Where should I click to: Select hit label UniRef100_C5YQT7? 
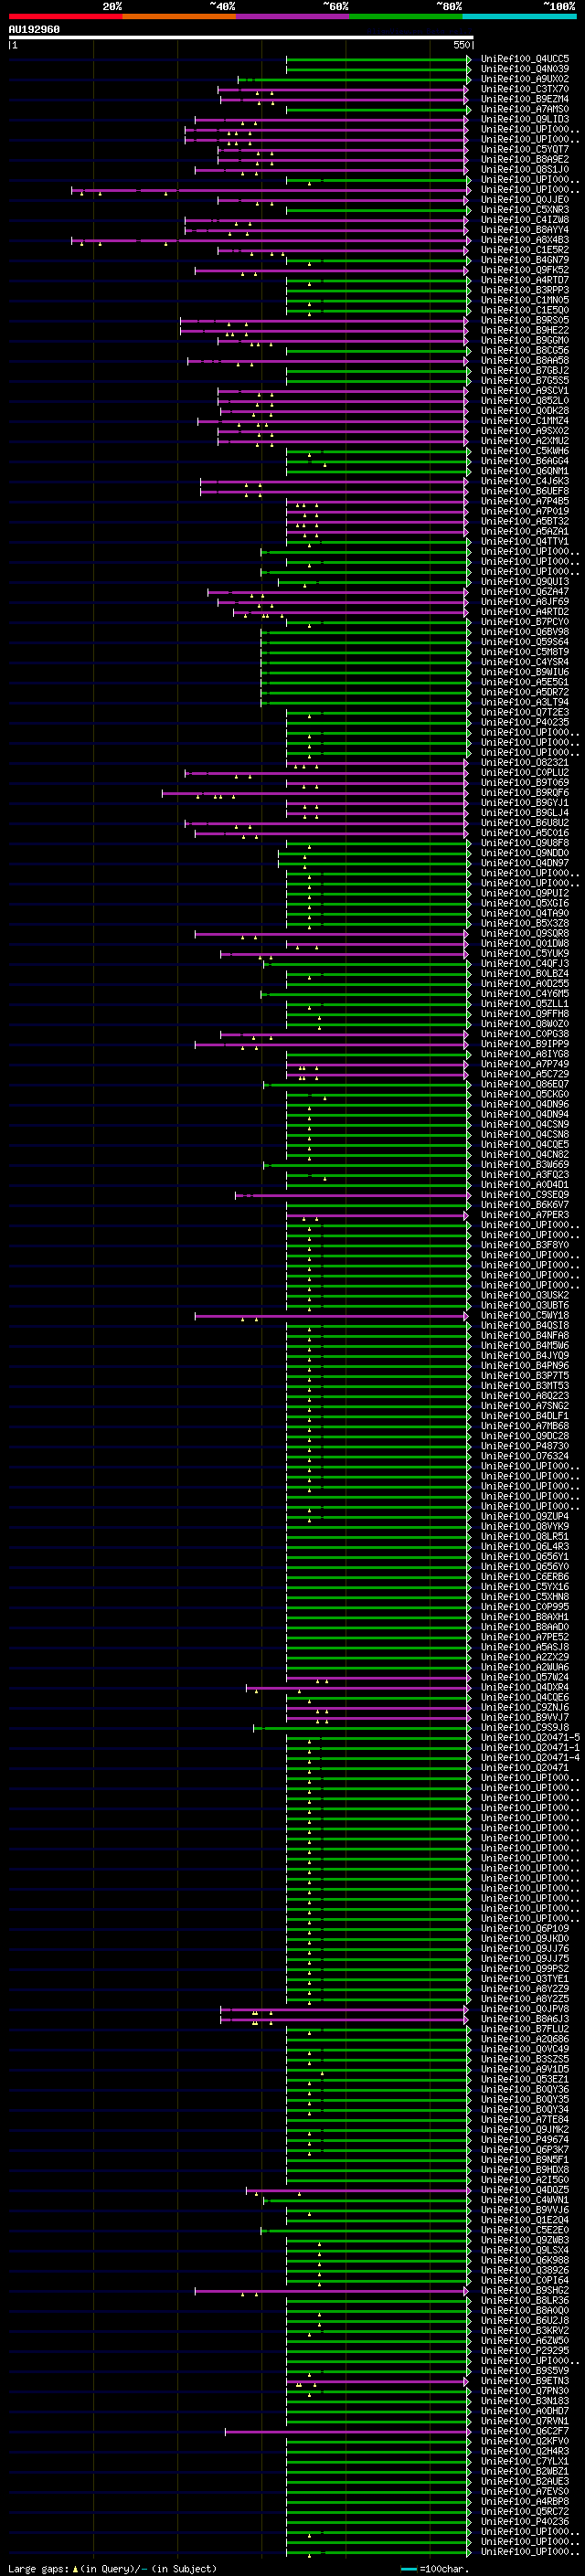[524, 149]
